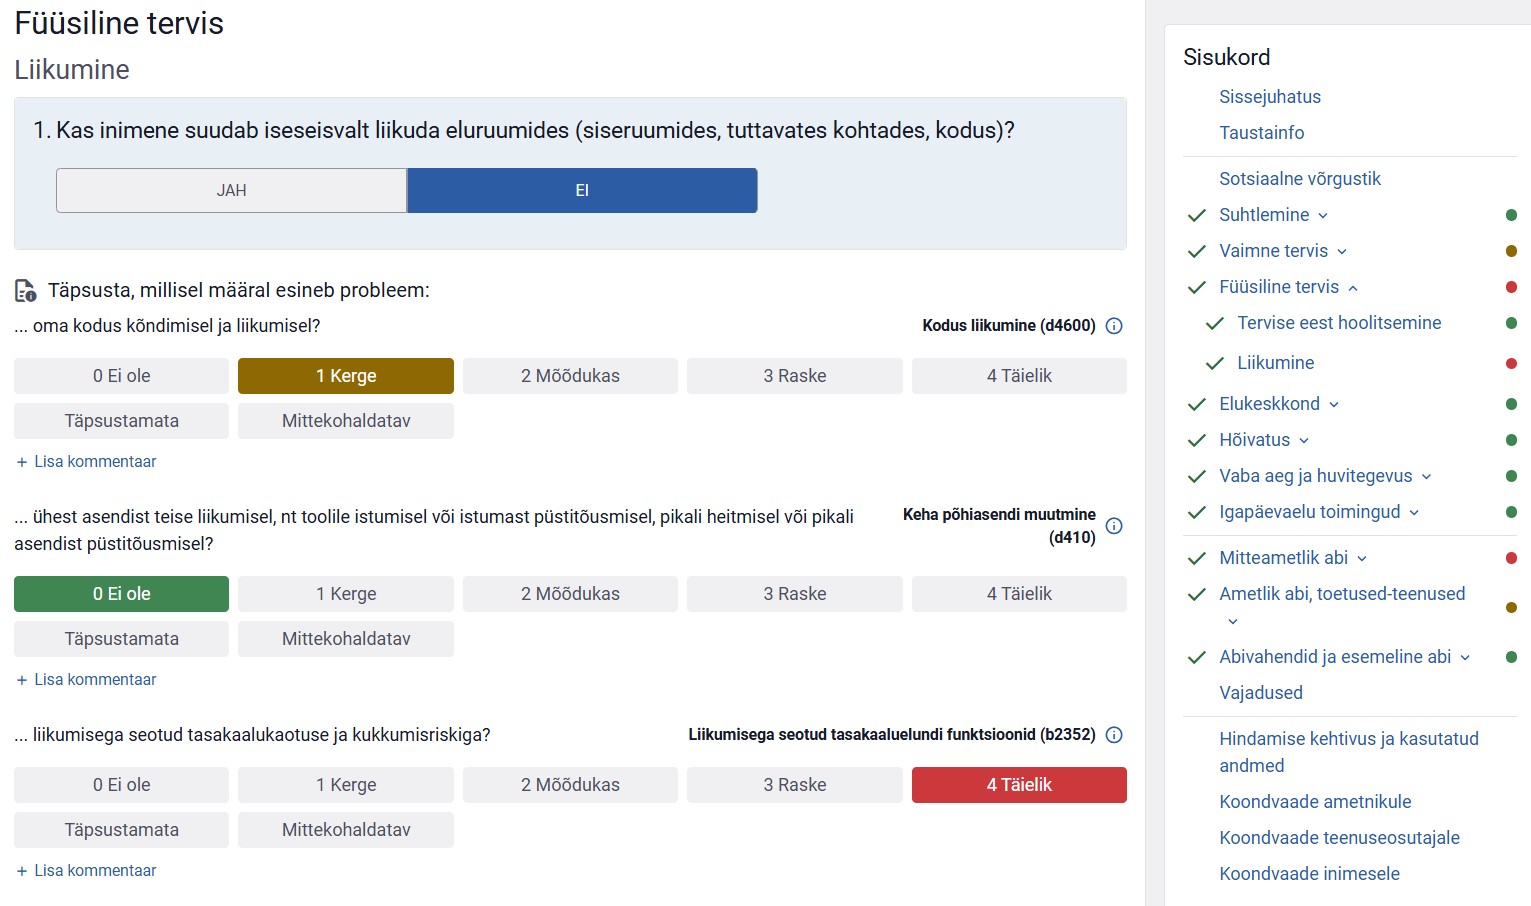This screenshot has width=1531, height=906.
Task: Add comment under balance and fall risk
Action: [94, 871]
